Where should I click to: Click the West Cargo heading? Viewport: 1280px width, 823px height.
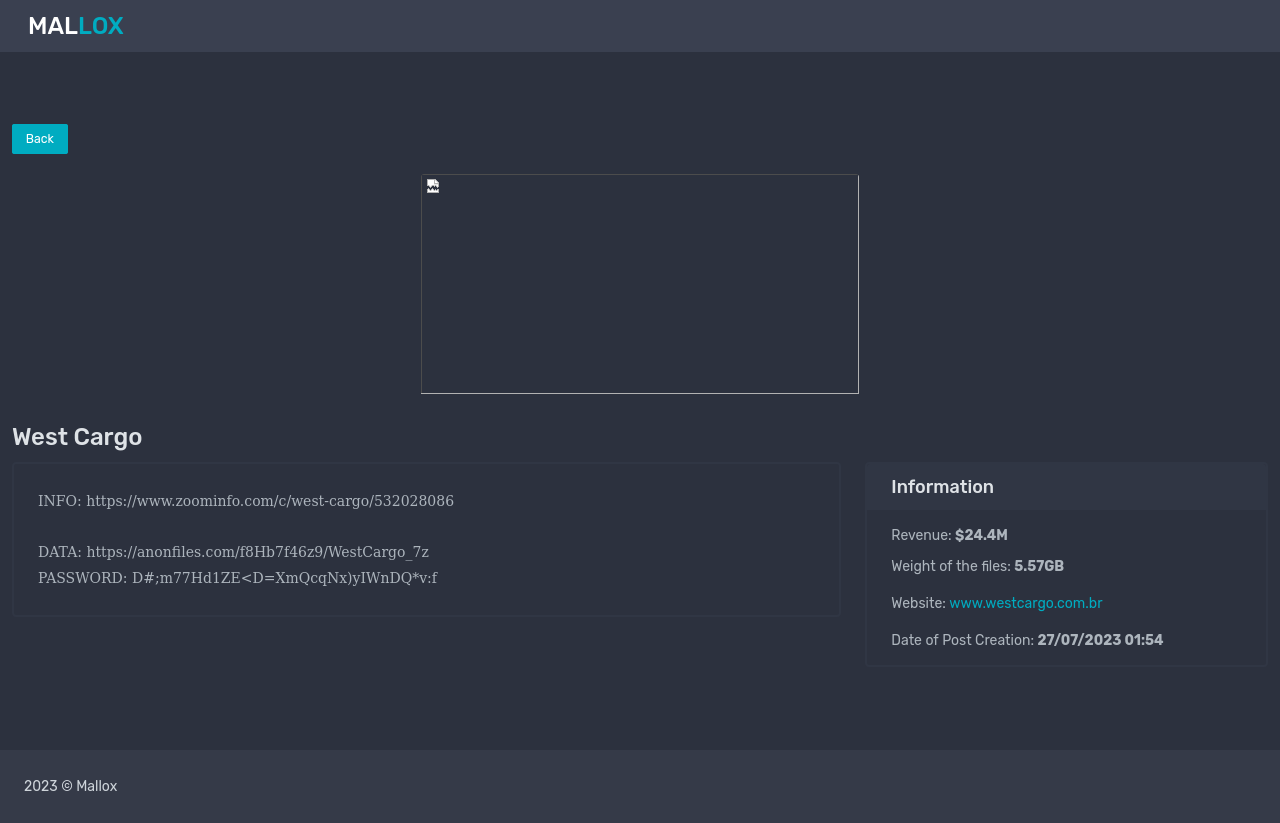click(x=77, y=437)
